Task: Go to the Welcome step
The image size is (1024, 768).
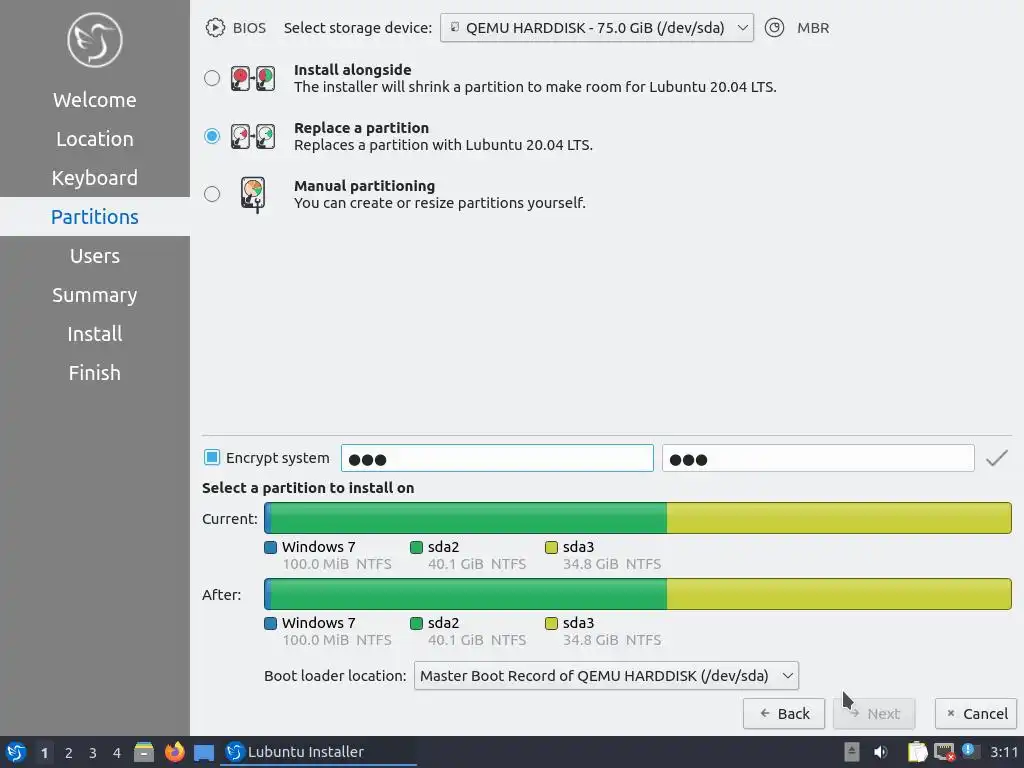Action: pos(95,100)
